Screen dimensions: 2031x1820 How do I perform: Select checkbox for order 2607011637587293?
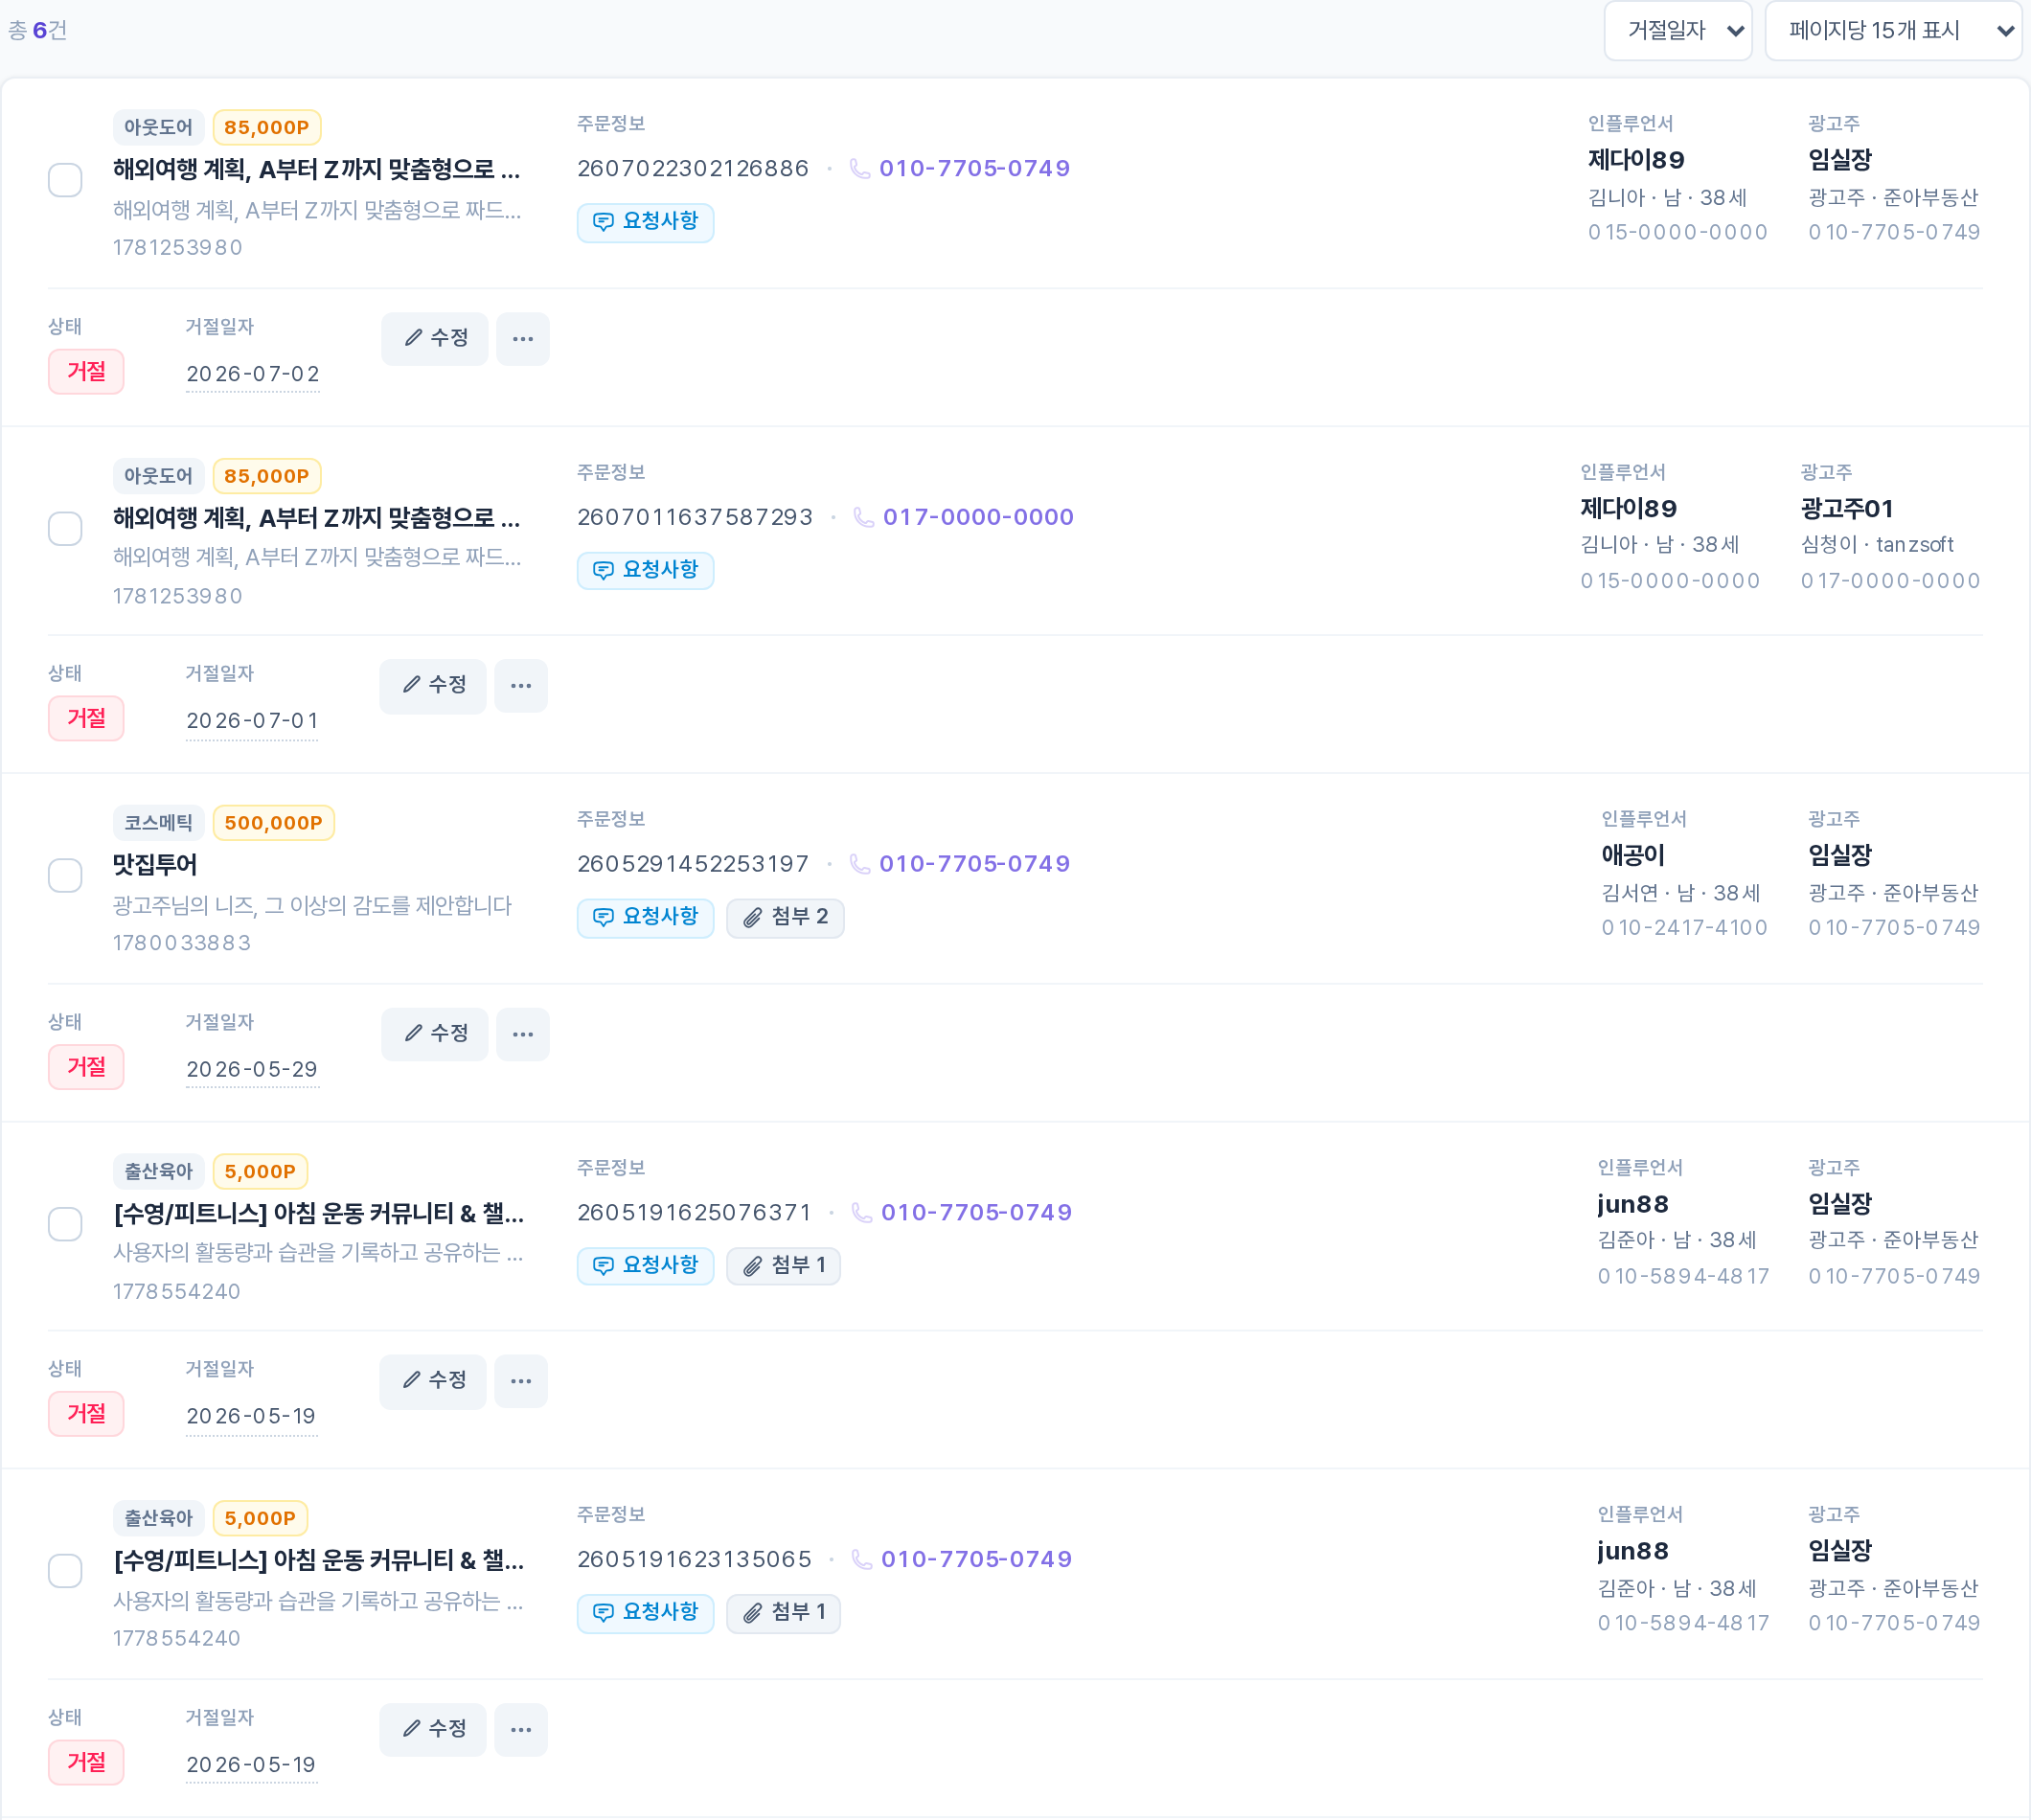(65, 528)
